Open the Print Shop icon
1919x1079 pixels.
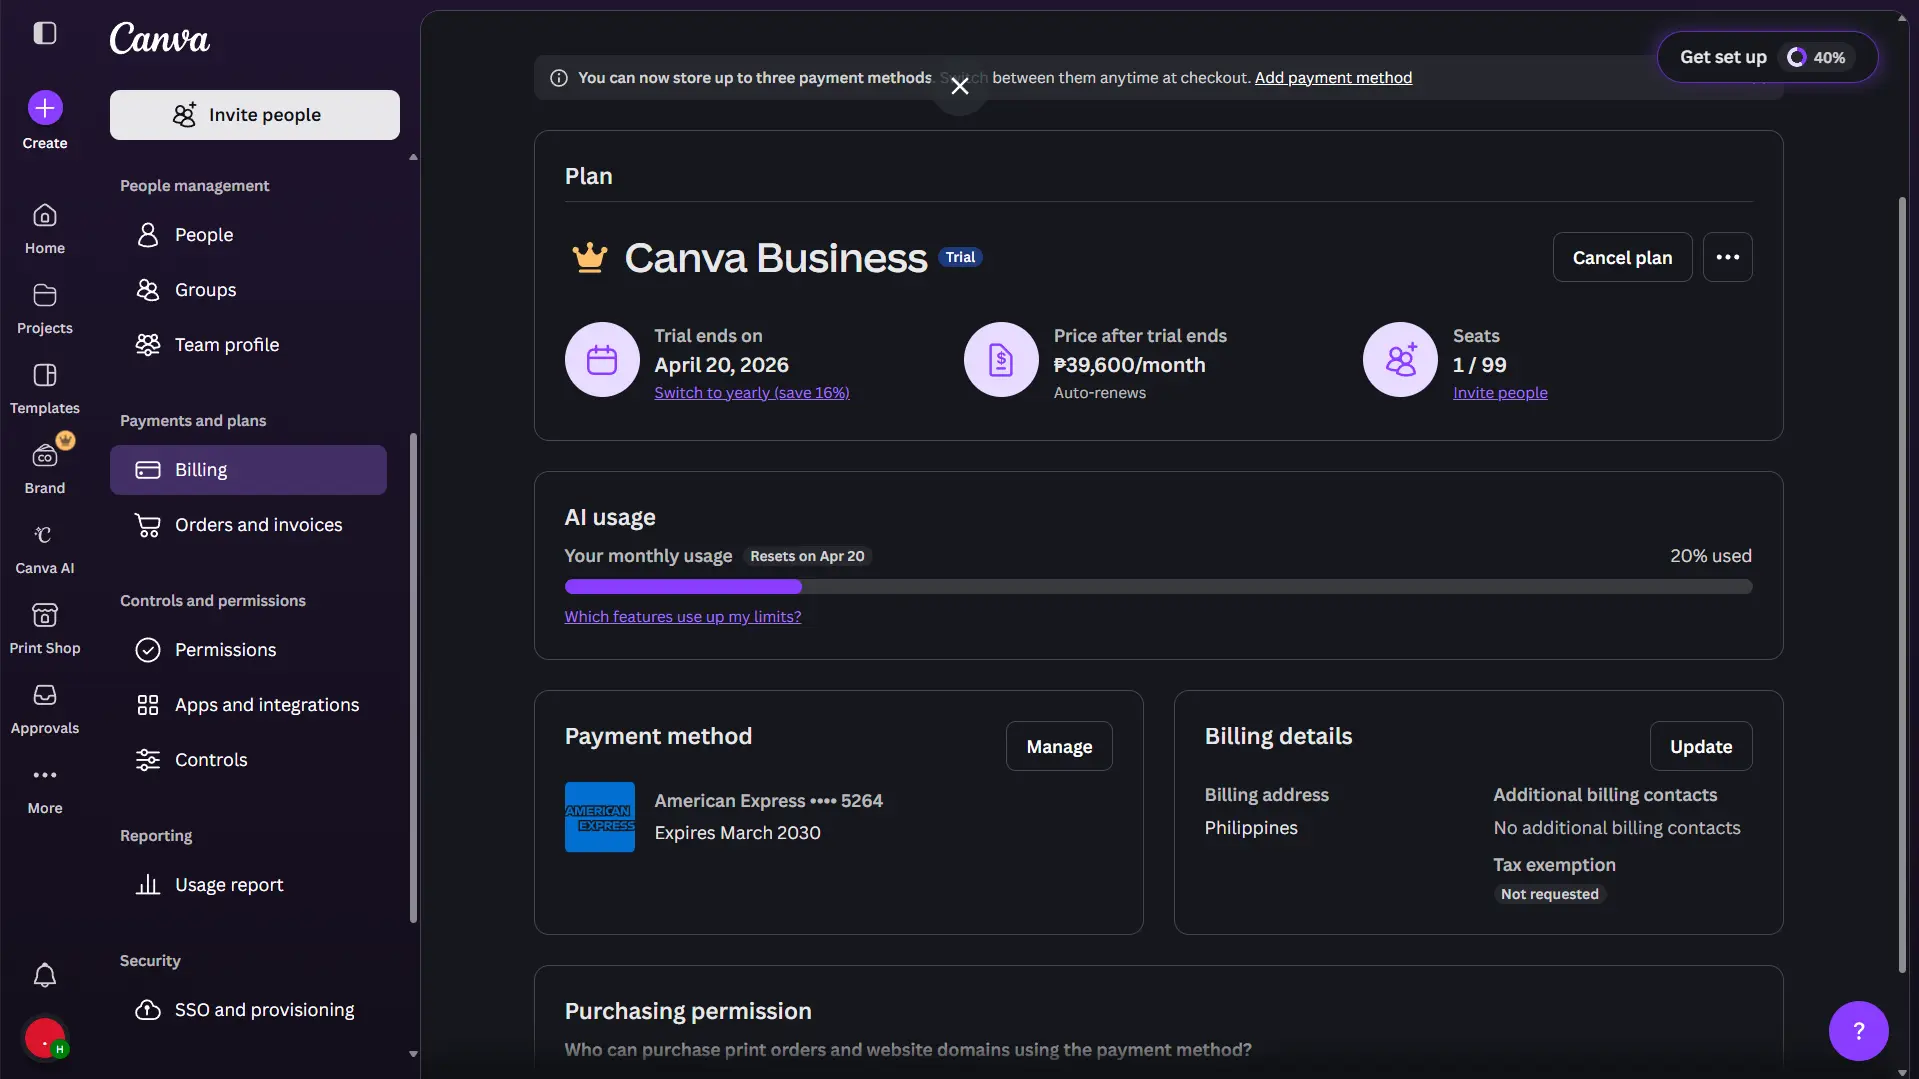click(x=45, y=616)
